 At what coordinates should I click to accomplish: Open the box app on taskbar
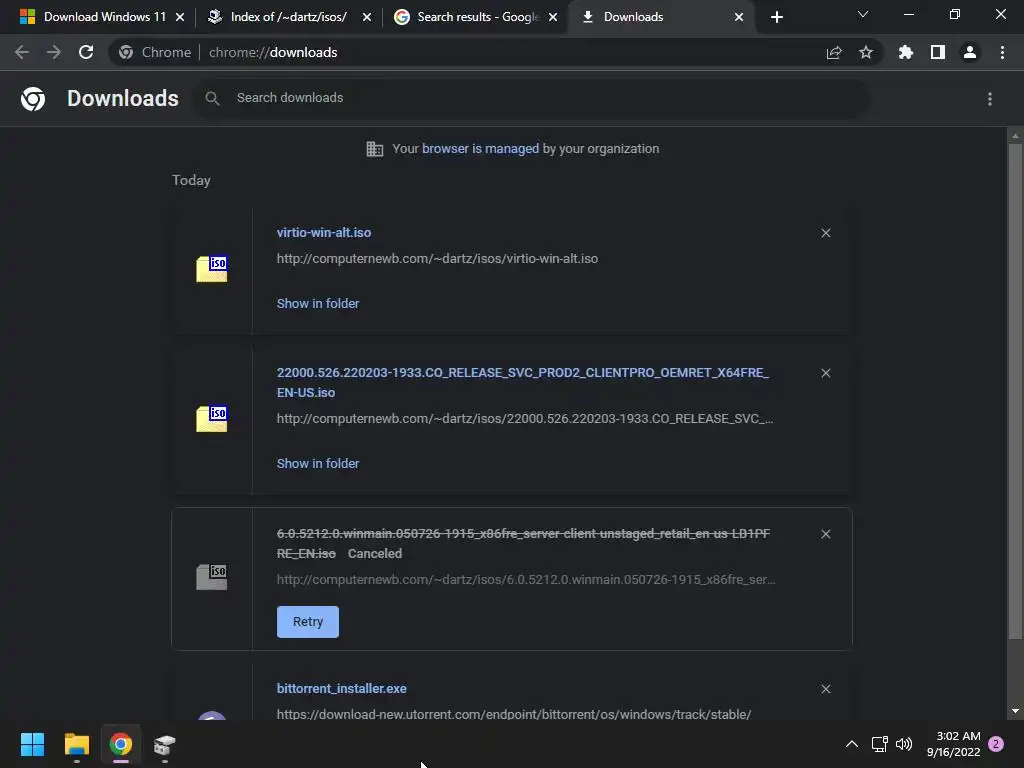tap(165, 744)
